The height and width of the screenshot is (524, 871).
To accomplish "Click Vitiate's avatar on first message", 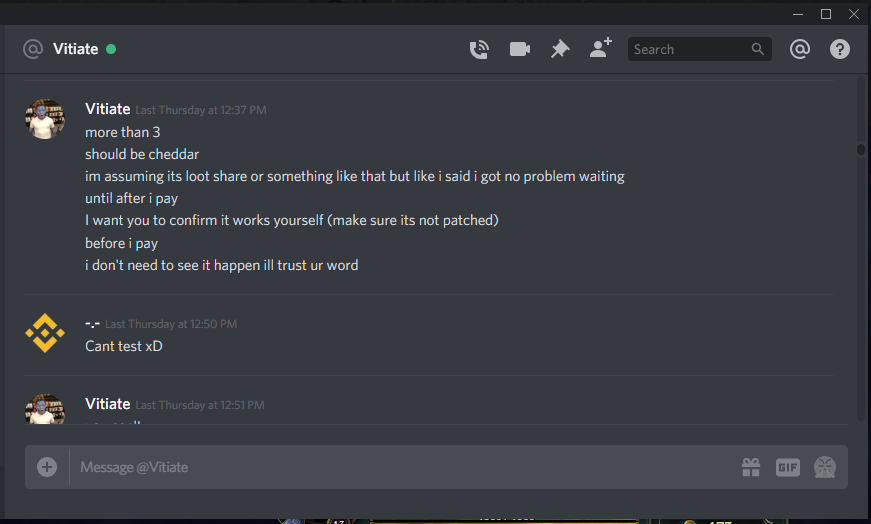I will (45, 119).
